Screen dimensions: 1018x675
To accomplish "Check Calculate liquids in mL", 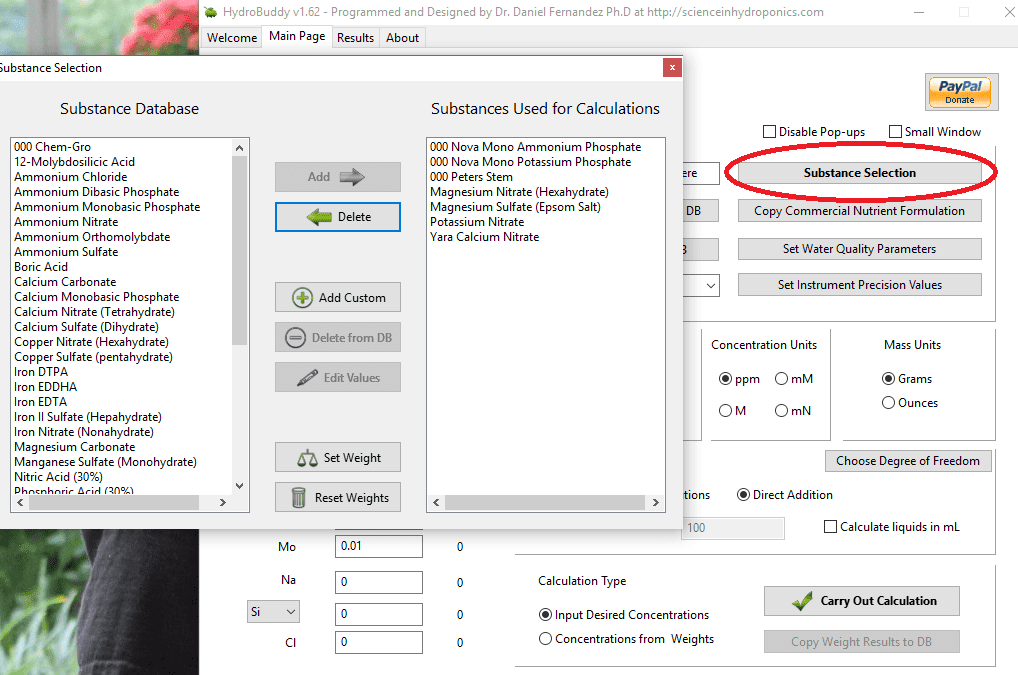I will point(830,527).
